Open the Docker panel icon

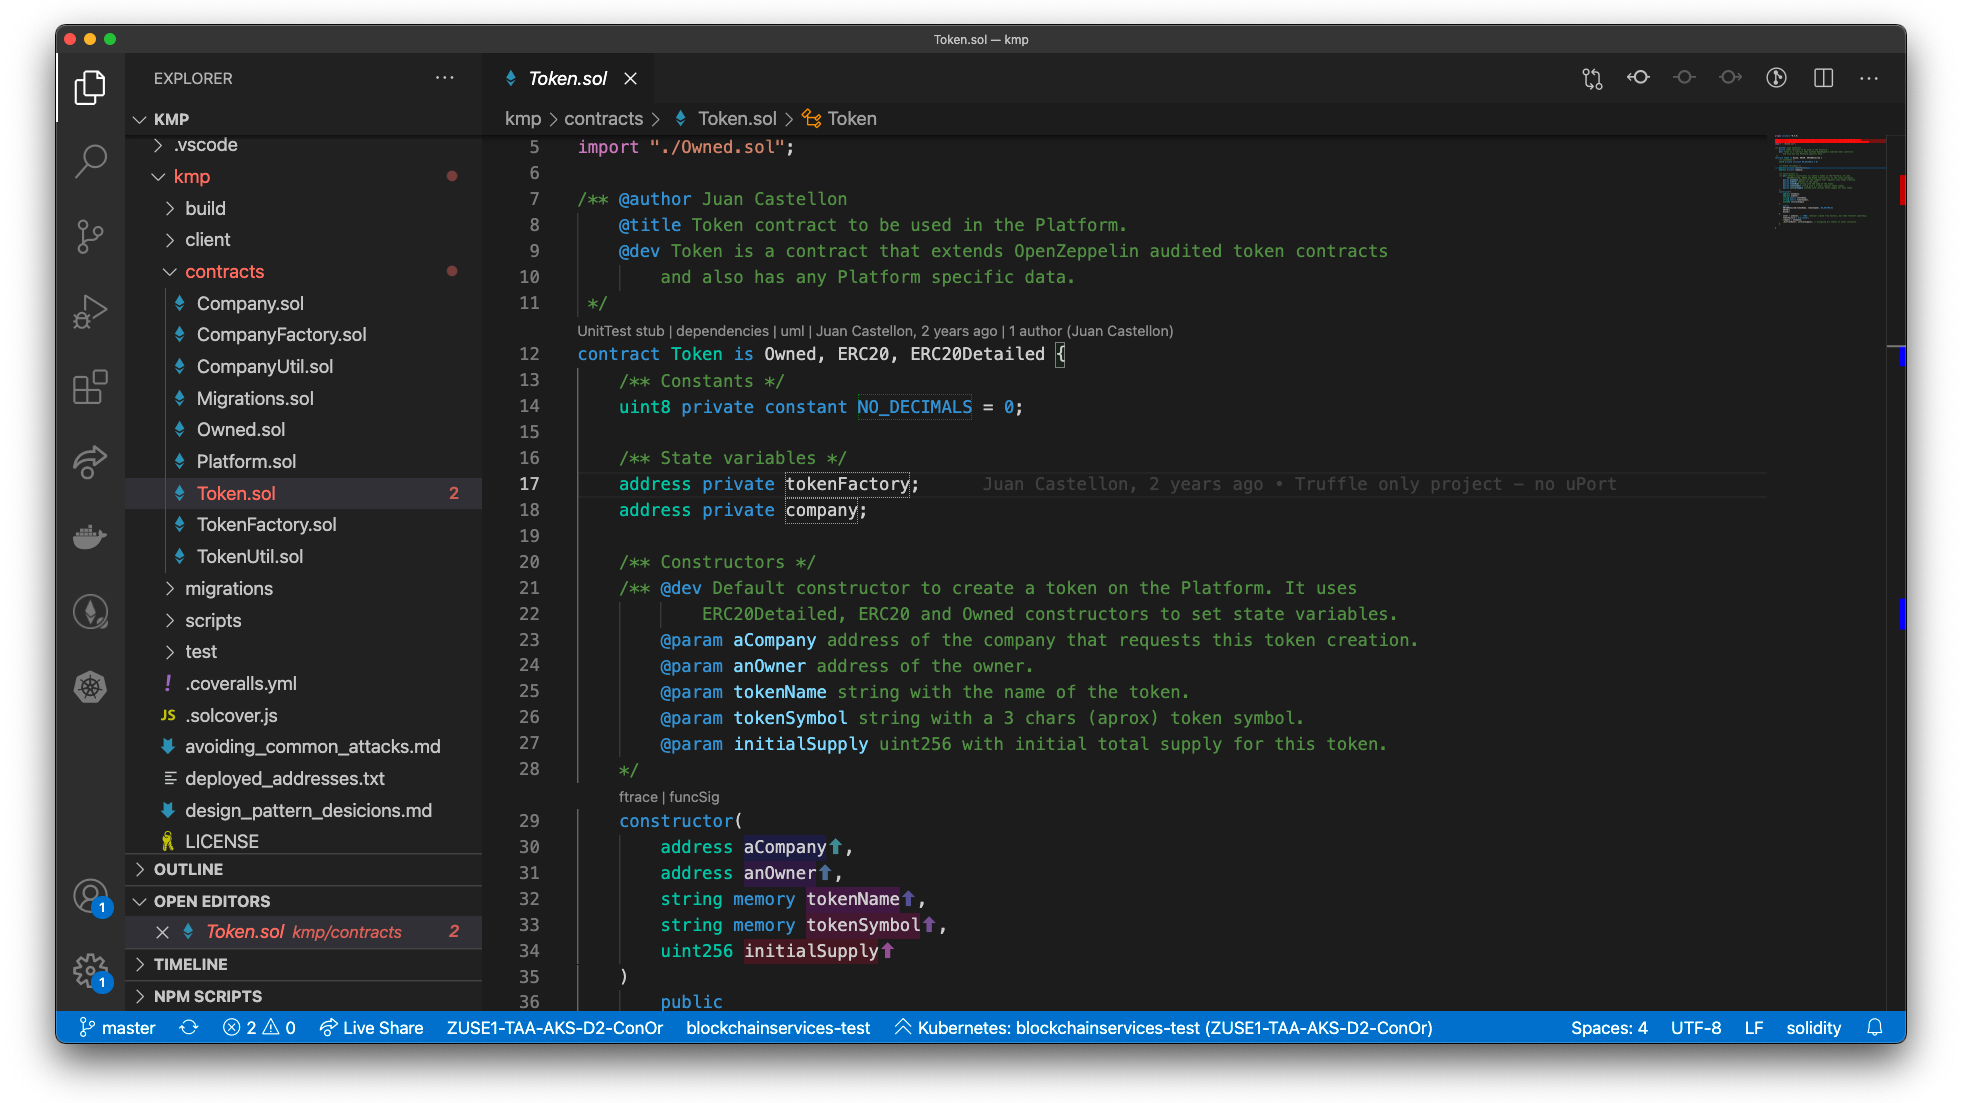point(90,537)
